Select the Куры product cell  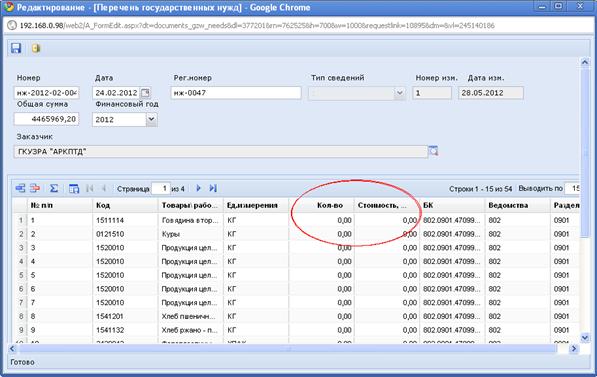coord(190,234)
